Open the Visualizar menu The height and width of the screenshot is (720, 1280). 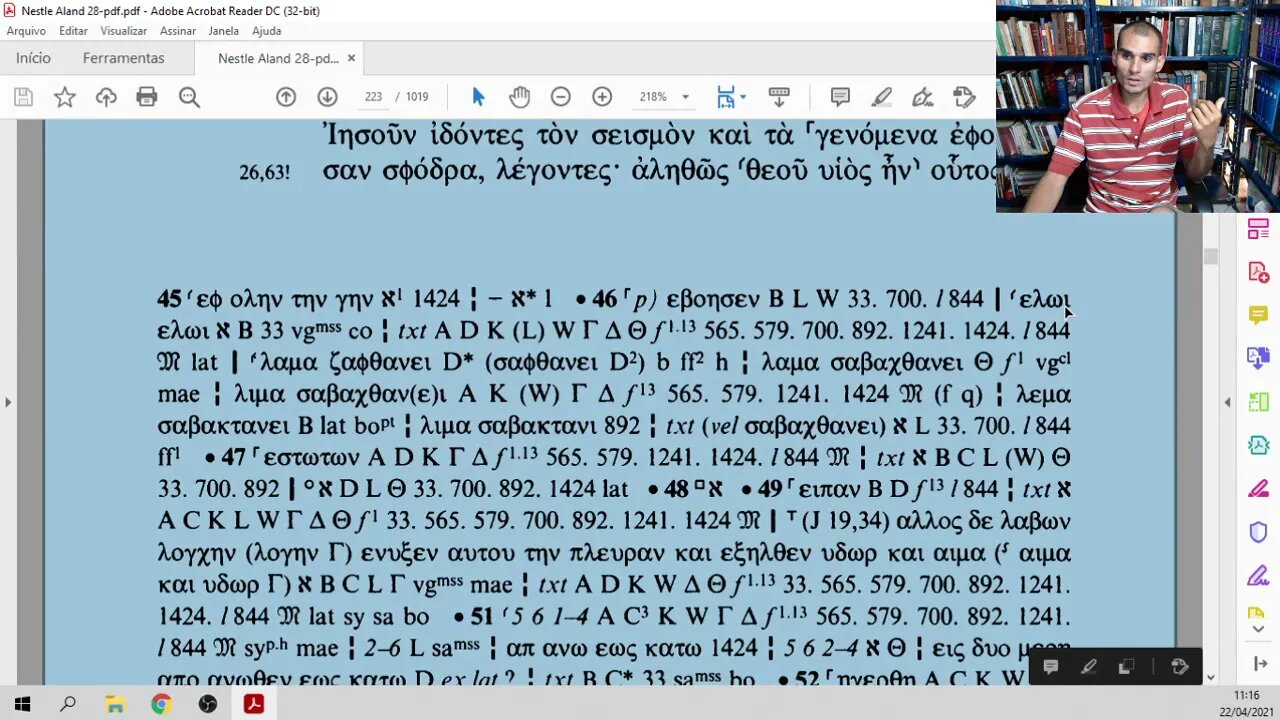(124, 31)
